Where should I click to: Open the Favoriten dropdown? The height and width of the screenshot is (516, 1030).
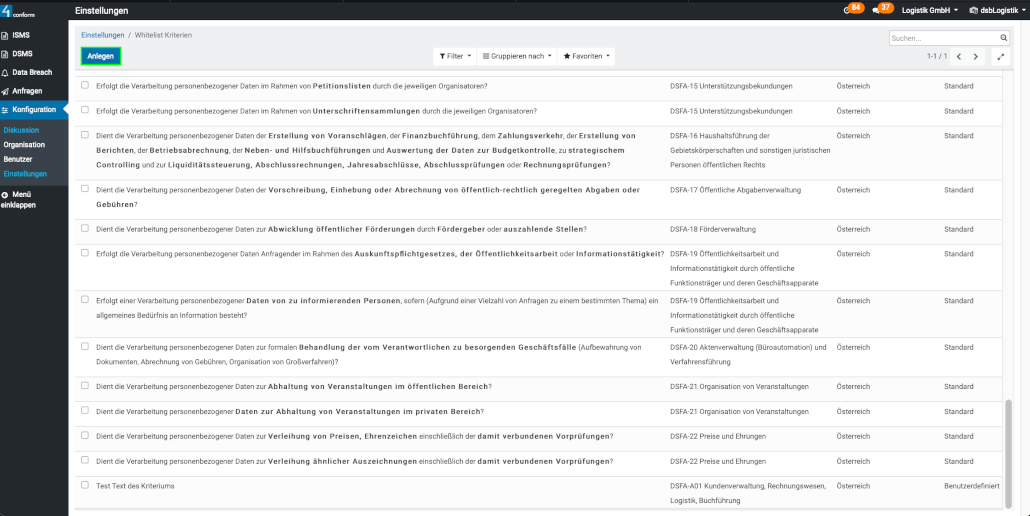click(586, 56)
